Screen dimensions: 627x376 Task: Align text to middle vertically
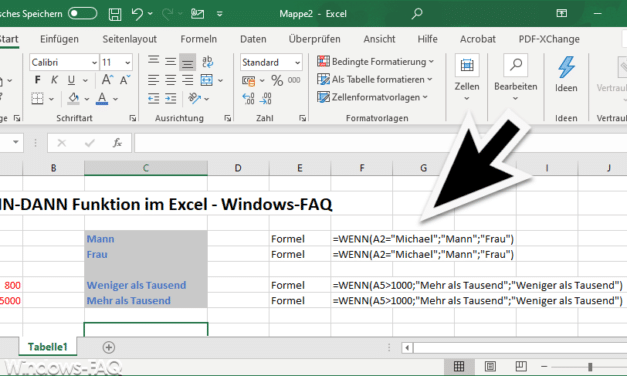(170, 61)
